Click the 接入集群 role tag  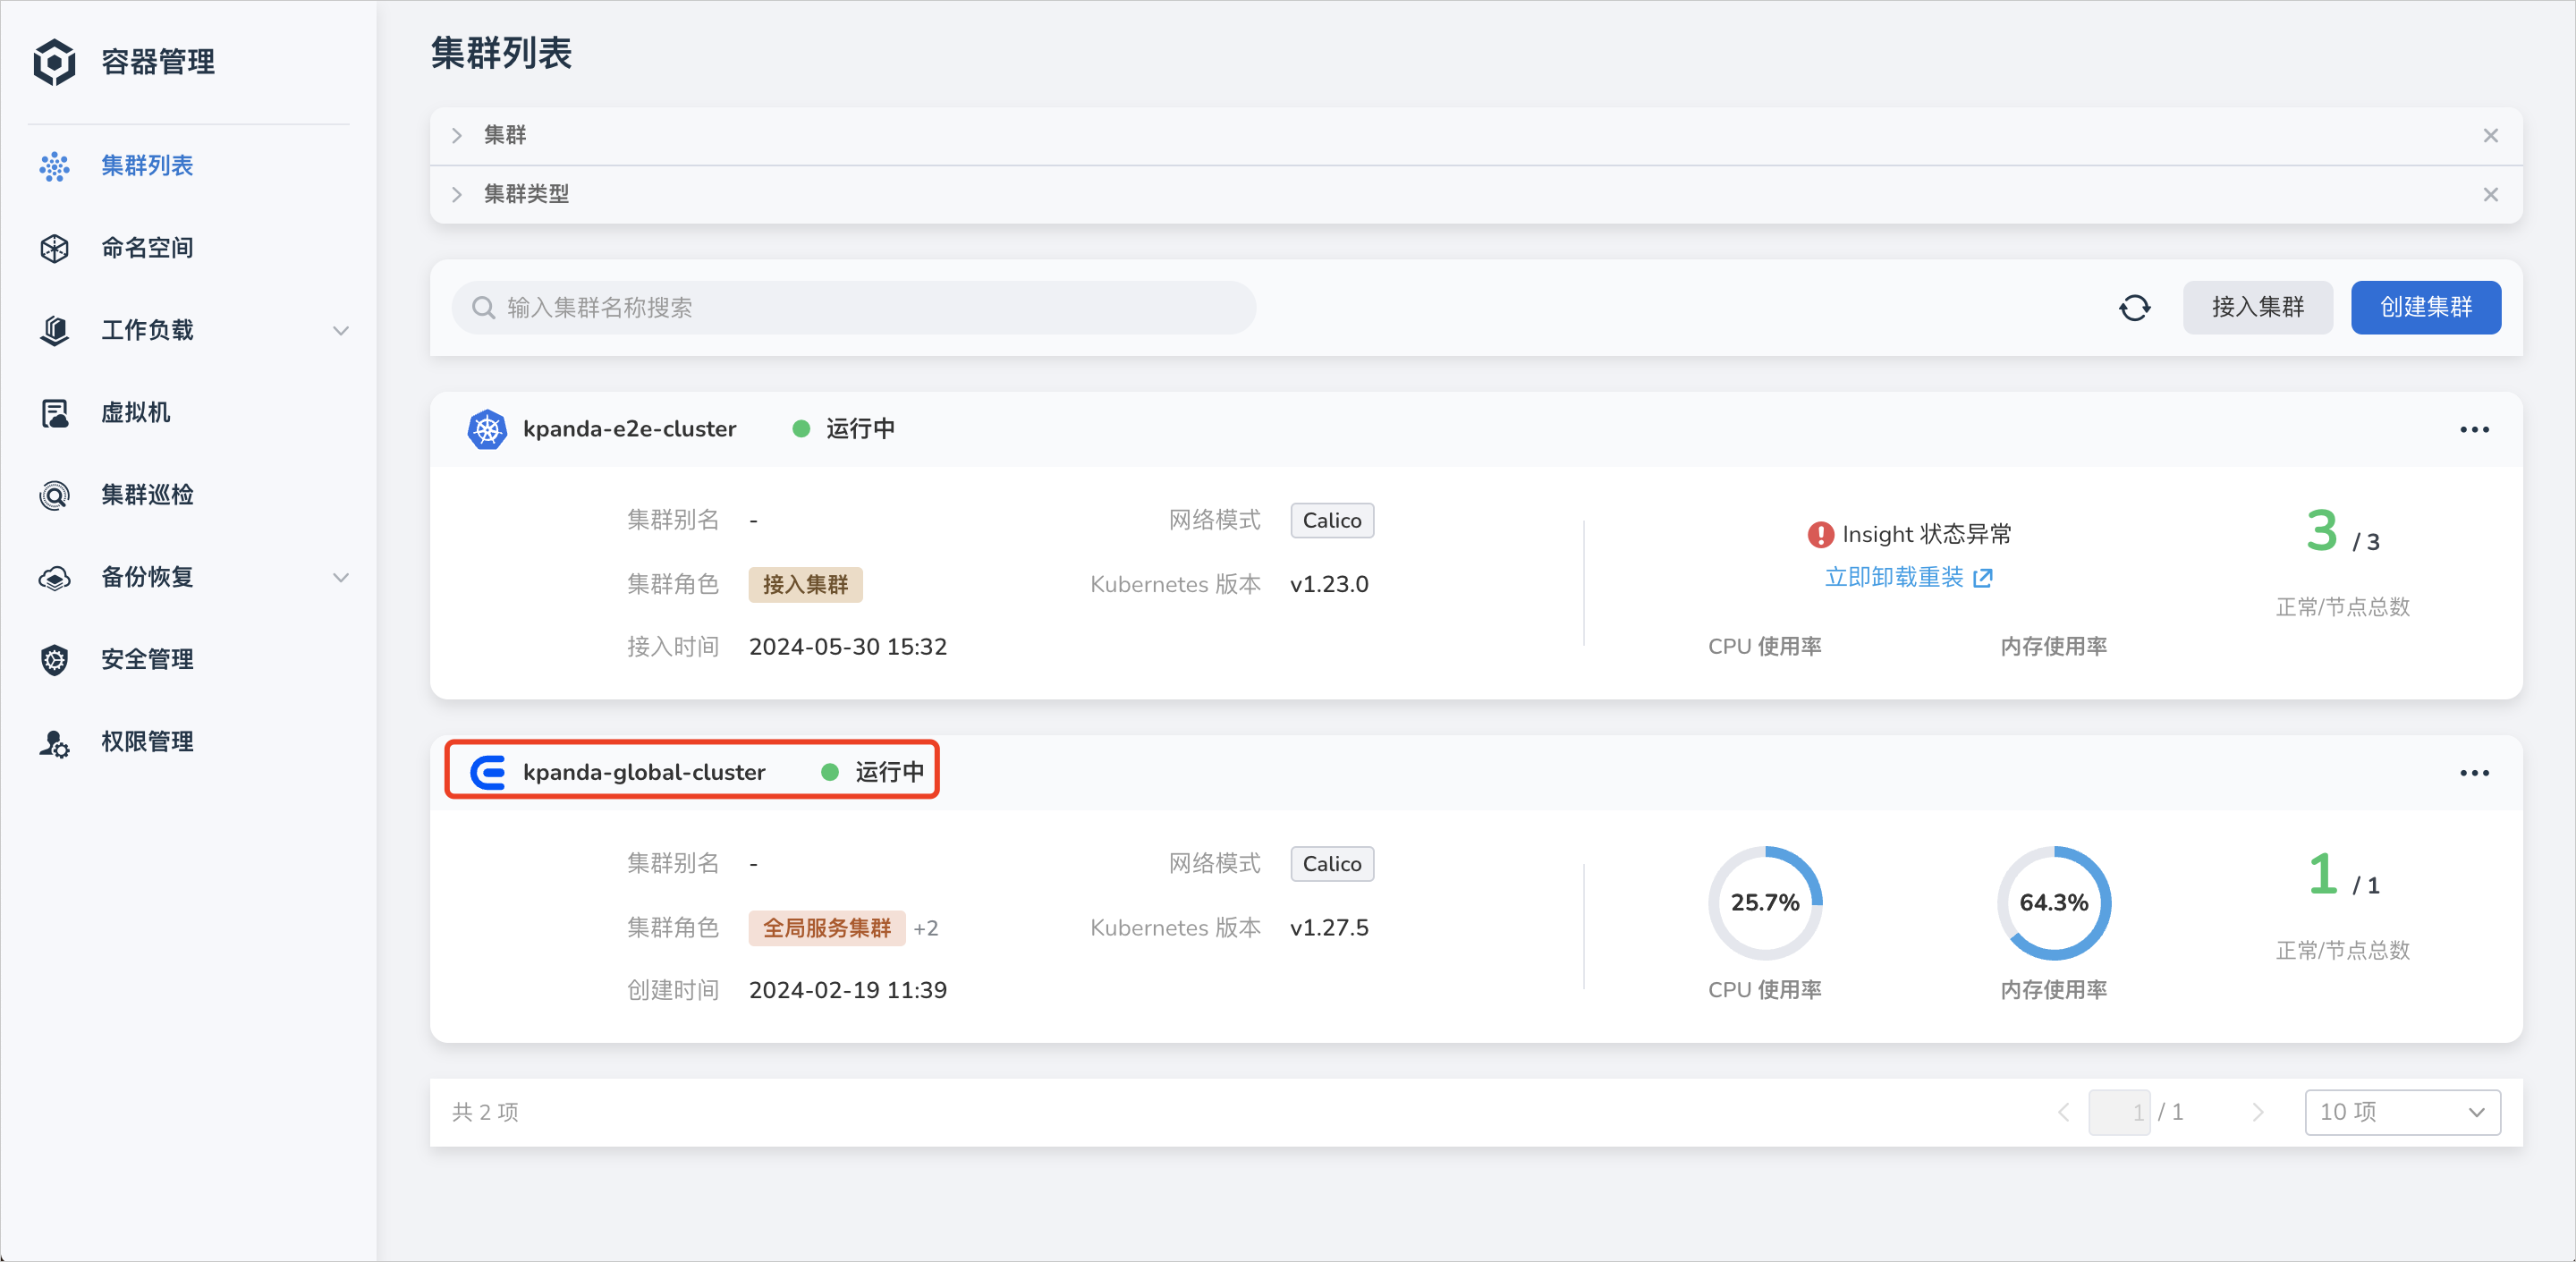pyautogui.click(x=805, y=585)
